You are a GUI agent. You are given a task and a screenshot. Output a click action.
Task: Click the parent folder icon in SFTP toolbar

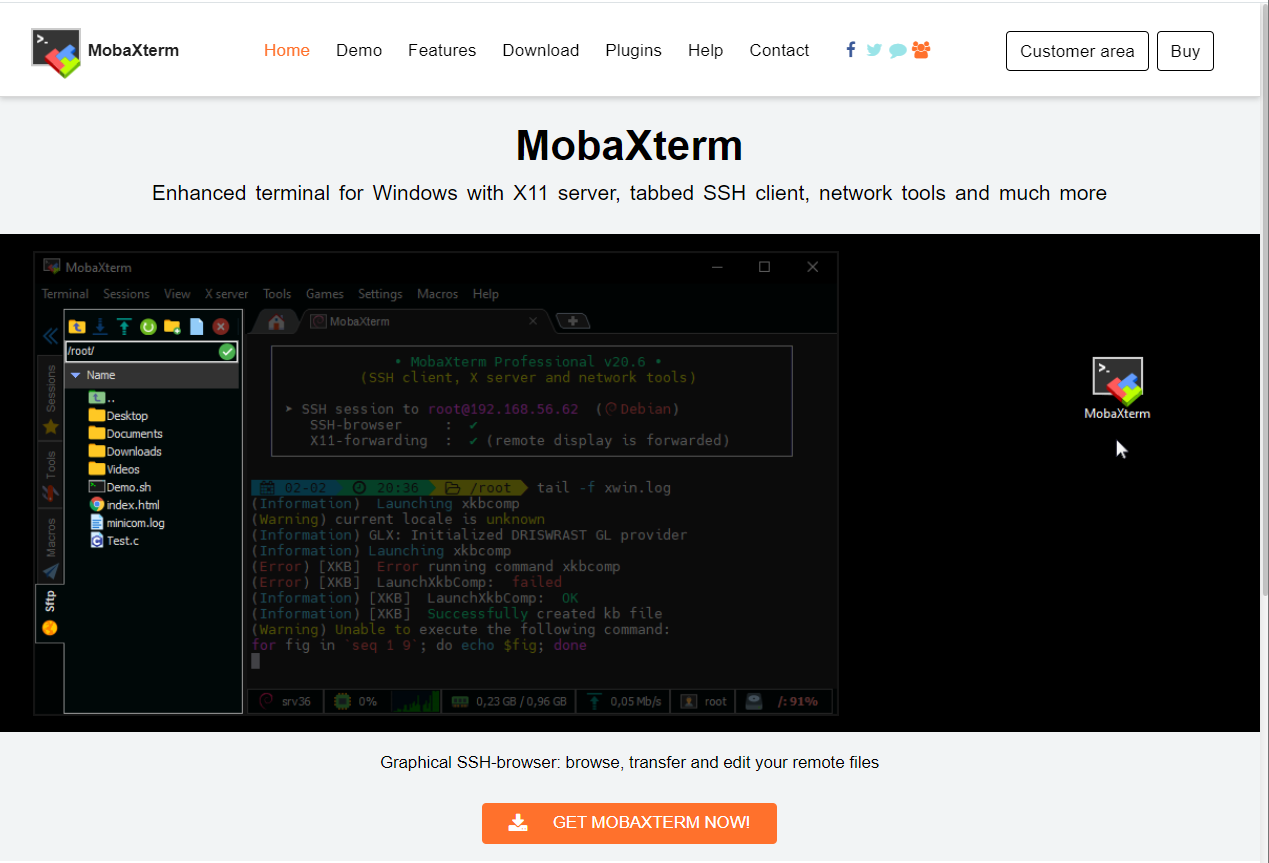[77, 326]
